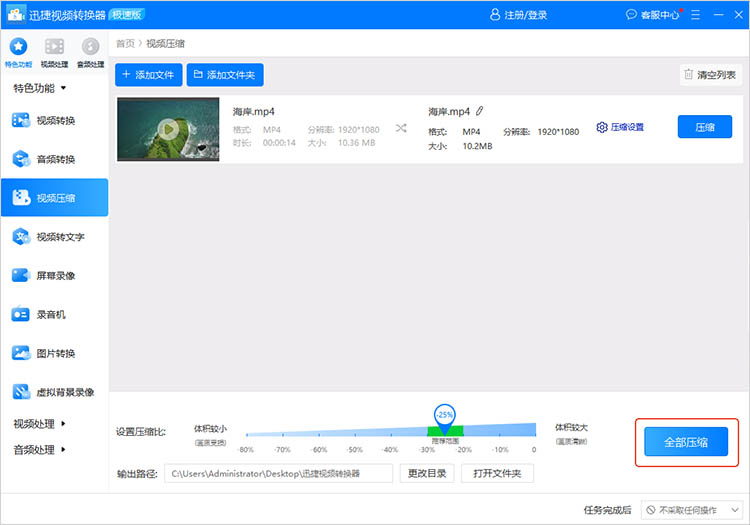Click the -25% compression ratio slider handle
750x525 pixels.
[444, 417]
